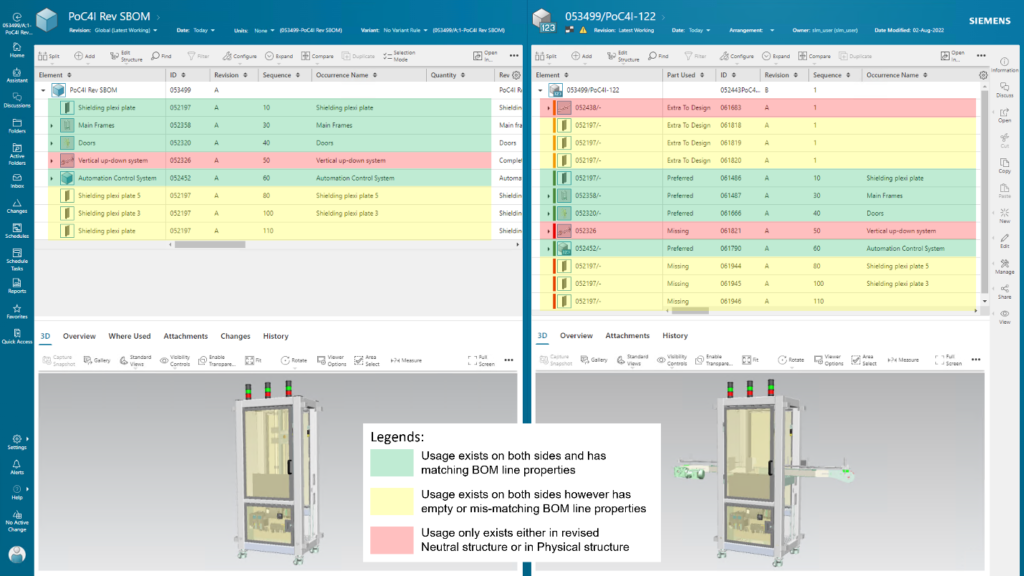The height and width of the screenshot is (576, 1024).
Task: Expand the Main Frames tree row
Action: (52, 125)
